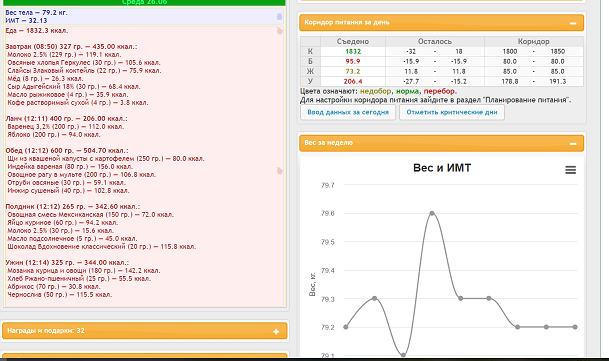Screen dimensions: 609x361
Task: Click the Завтрак (08:50) meal heading
Action: (71, 46)
